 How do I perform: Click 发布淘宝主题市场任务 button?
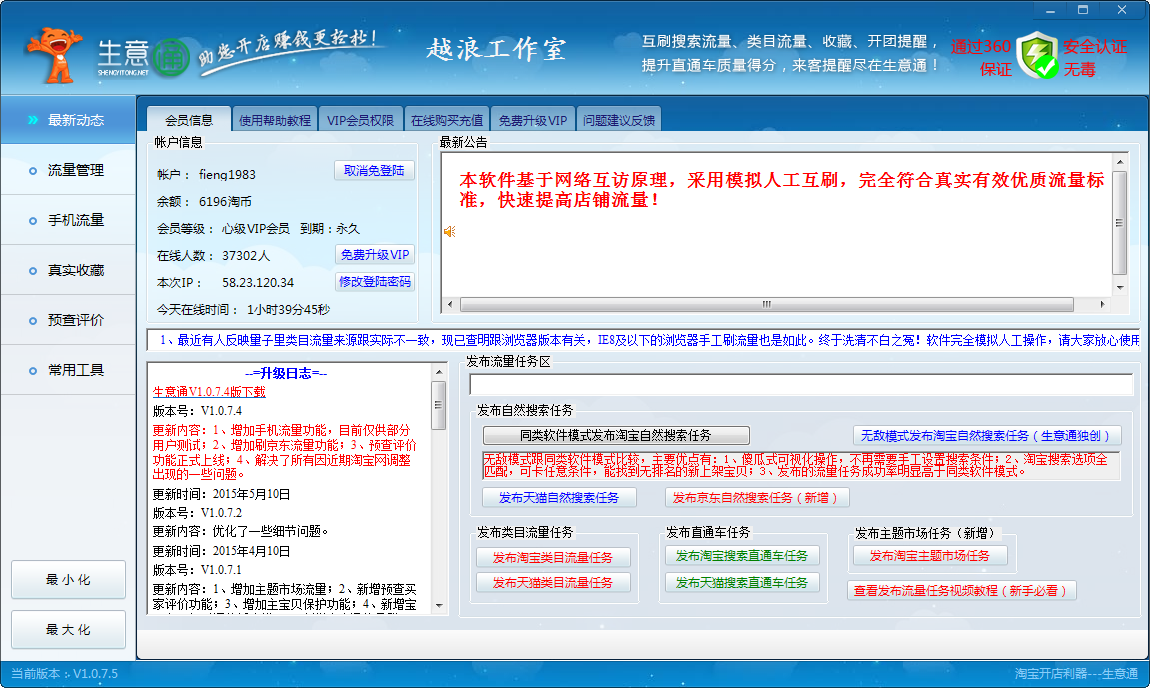[x=930, y=556]
